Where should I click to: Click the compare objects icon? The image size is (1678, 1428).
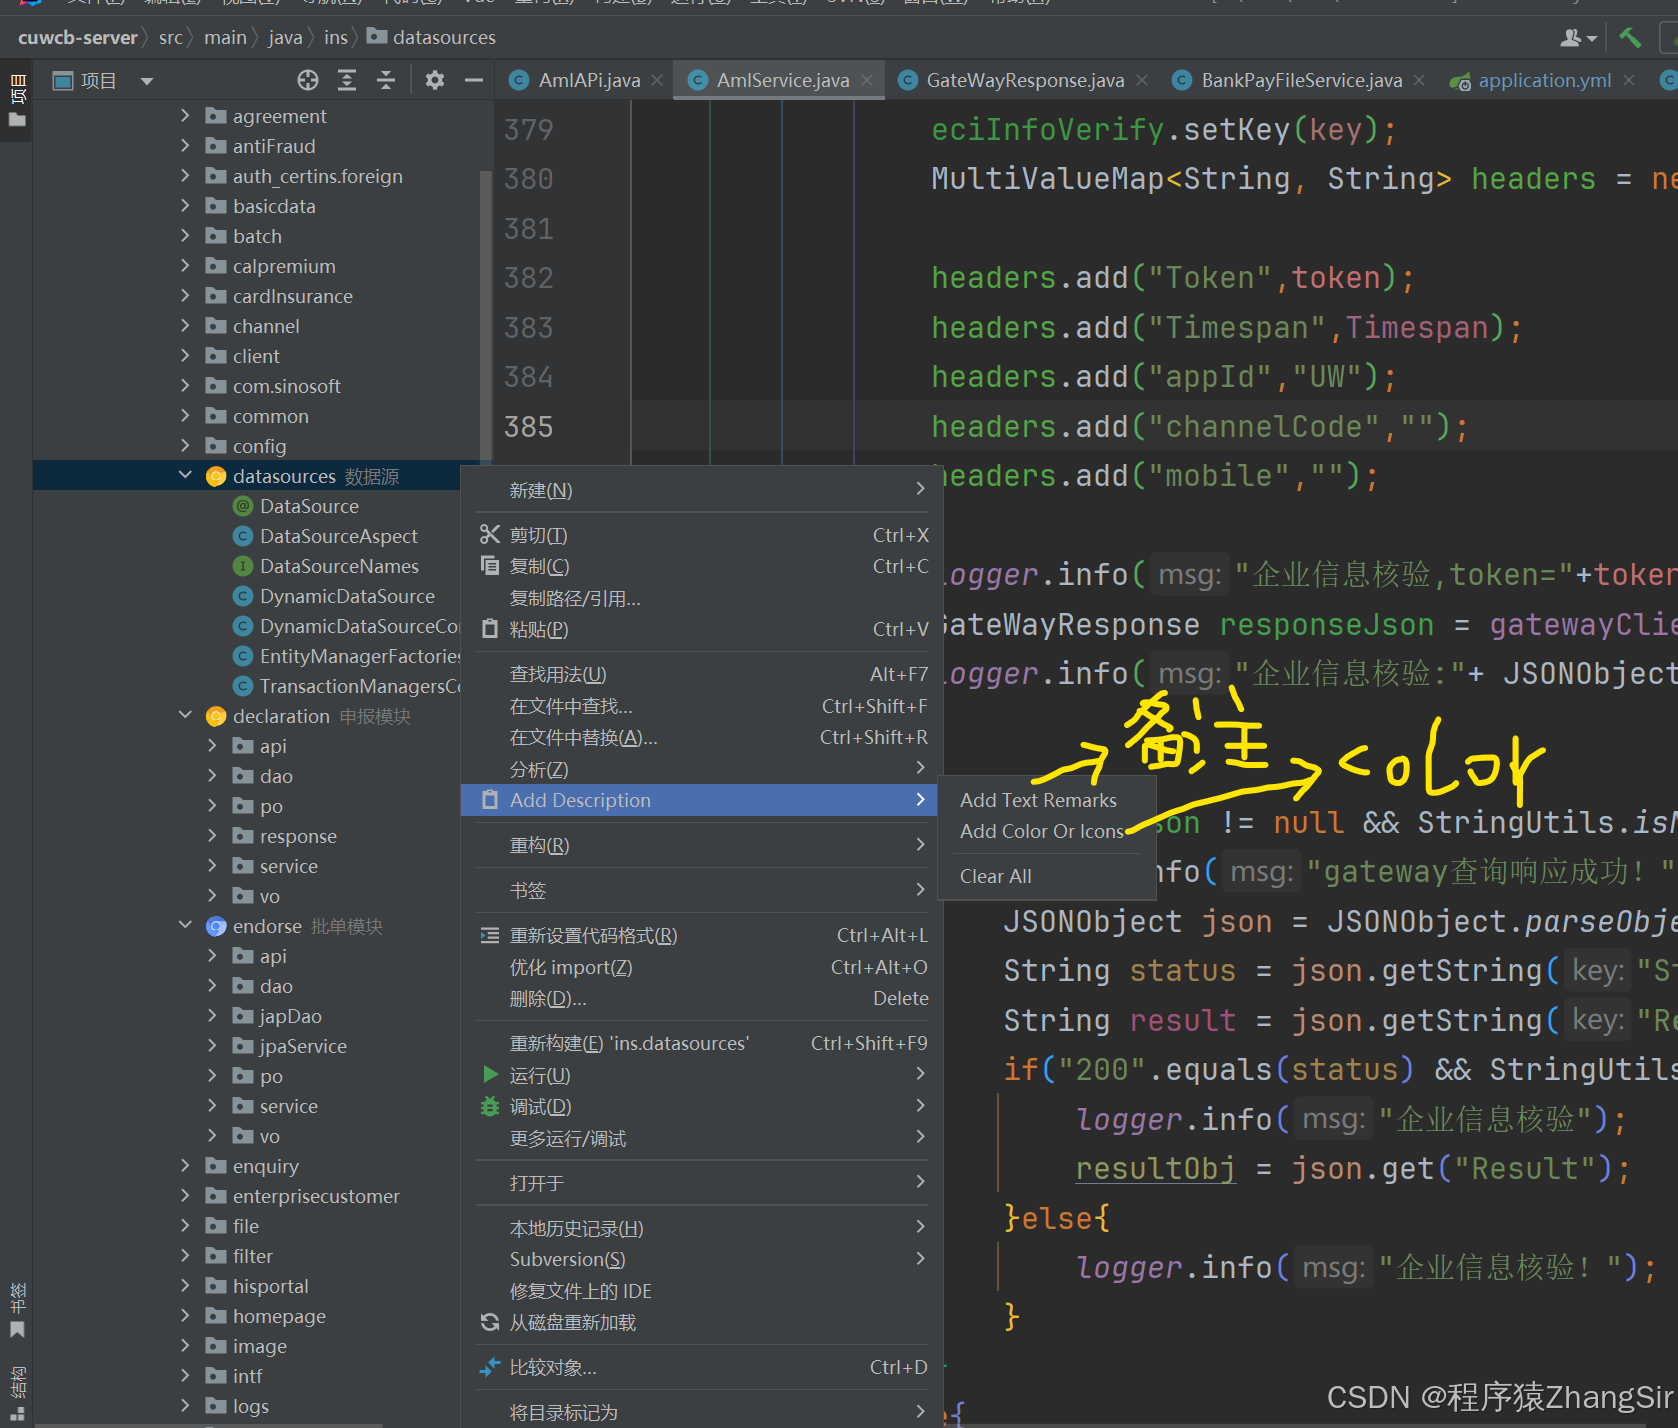(490, 1368)
